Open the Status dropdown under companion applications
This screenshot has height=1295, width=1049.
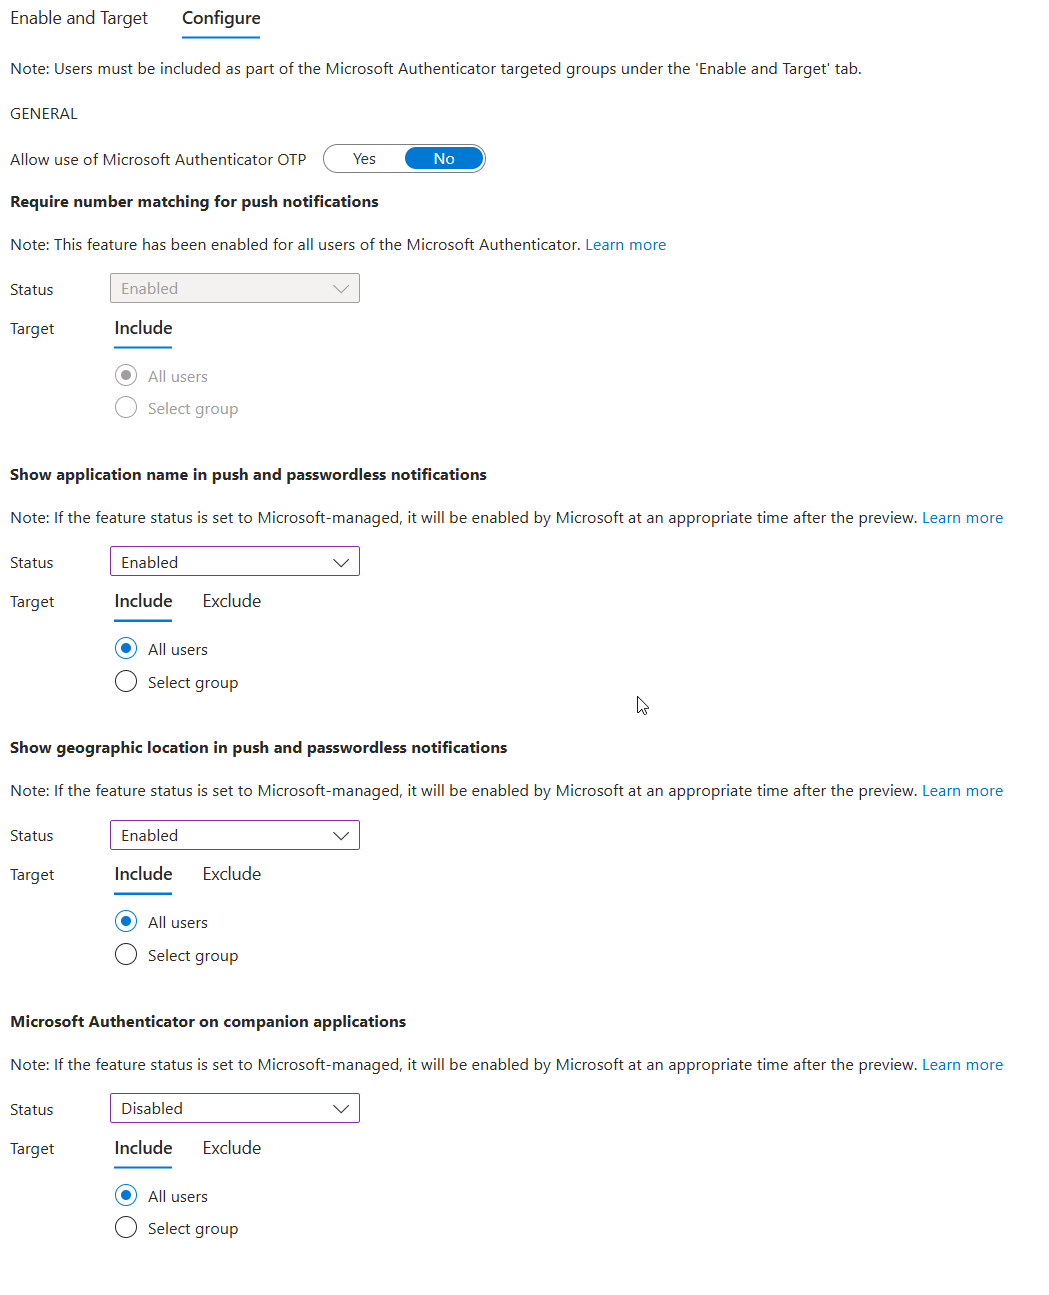[234, 1108]
